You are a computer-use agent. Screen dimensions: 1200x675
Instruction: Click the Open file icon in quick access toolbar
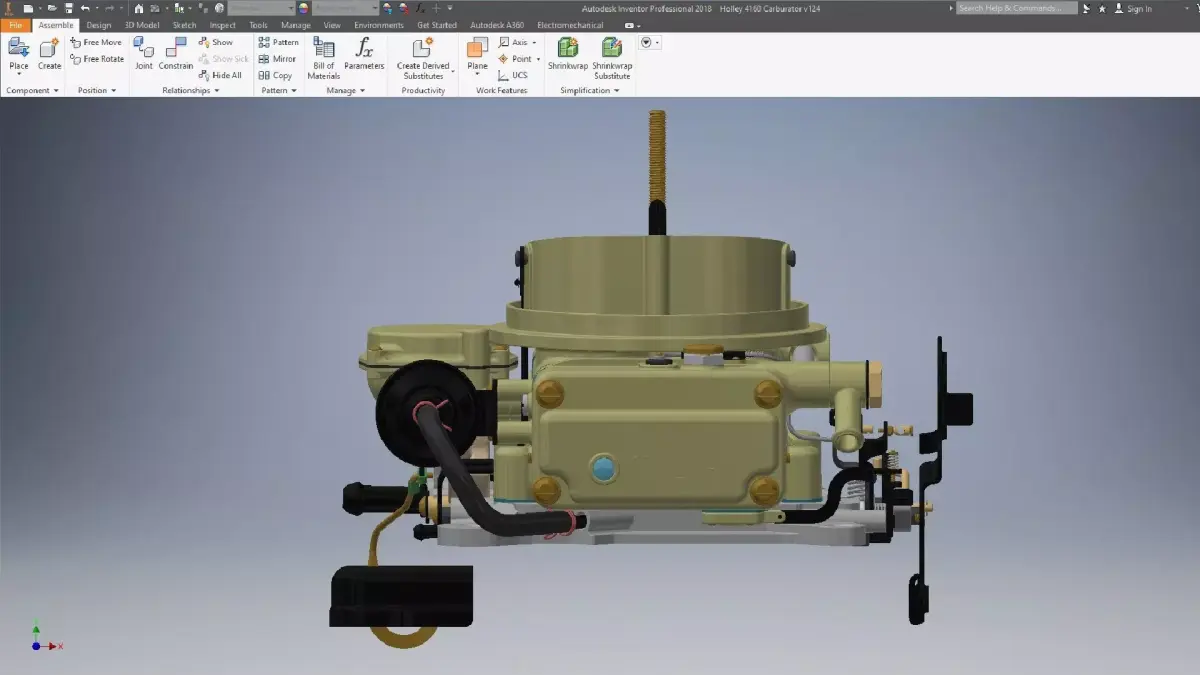coord(52,8)
